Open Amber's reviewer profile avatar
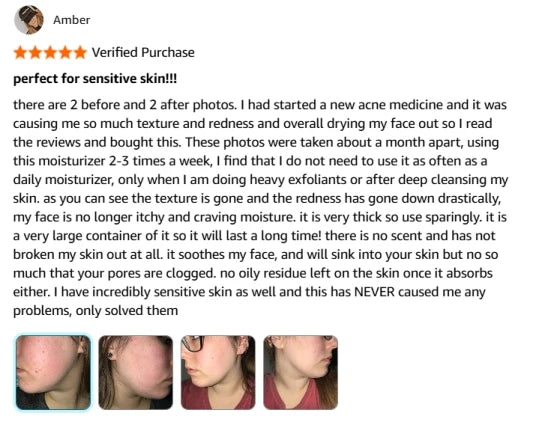554x423 pixels. click(29, 20)
